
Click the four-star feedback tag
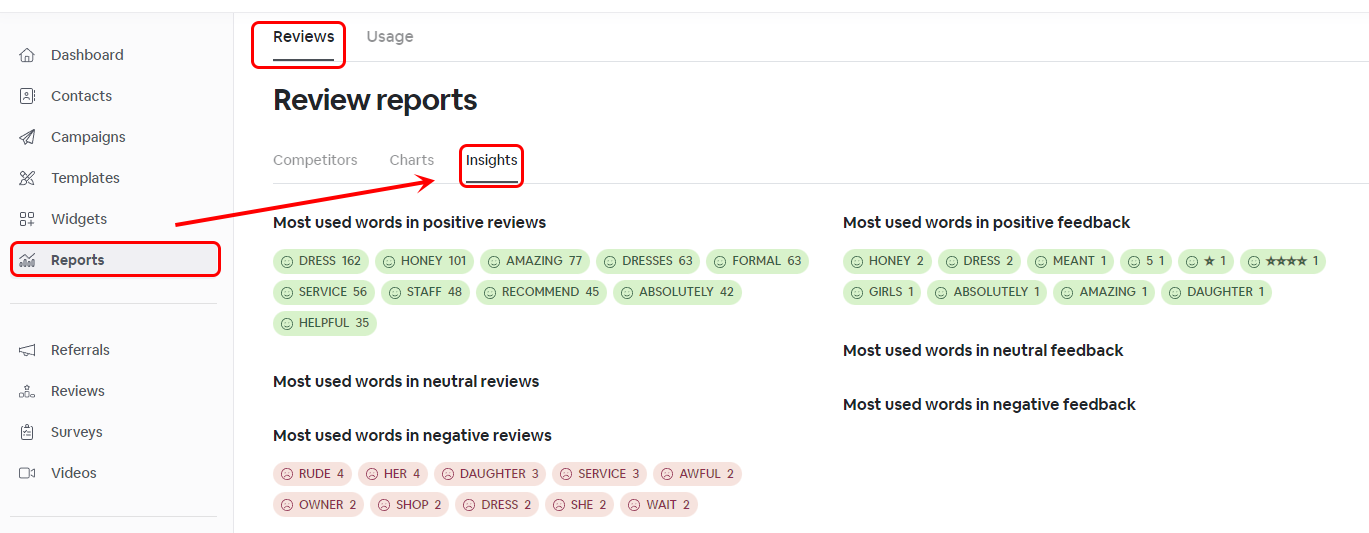(x=1282, y=261)
